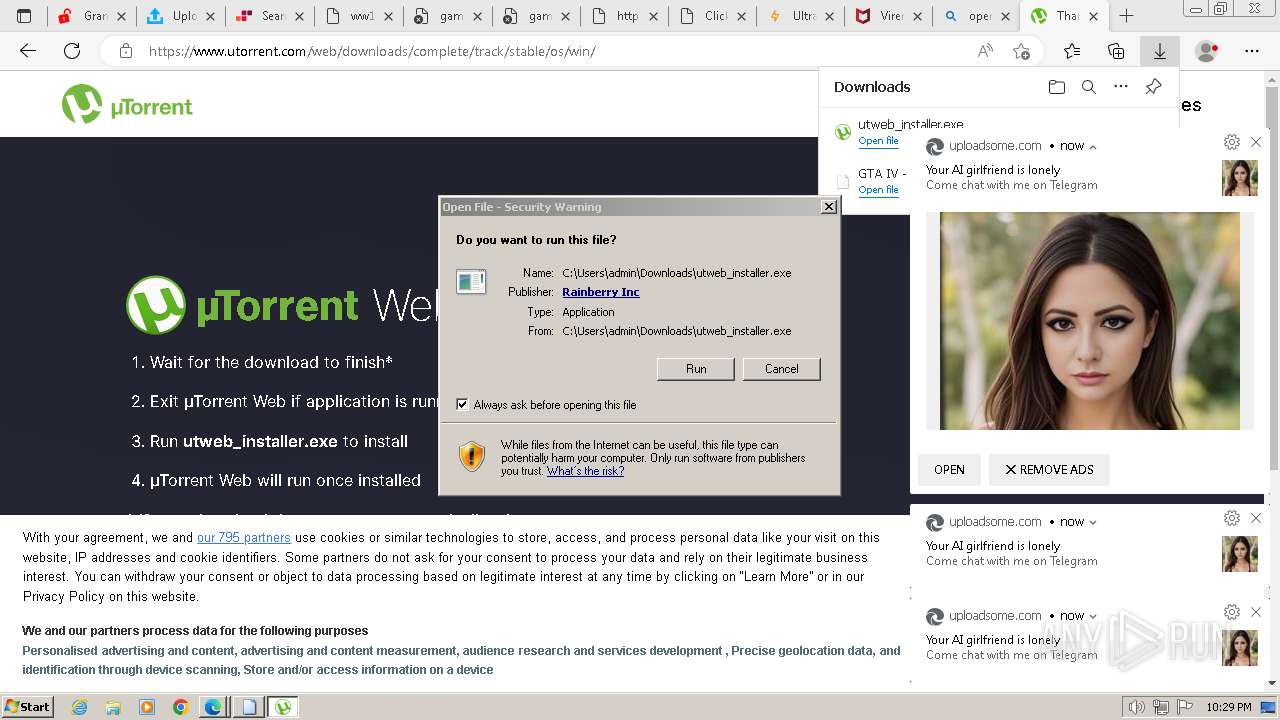Dismiss the top uploadsome notification
The image size is (1280, 720).
(1256, 142)
